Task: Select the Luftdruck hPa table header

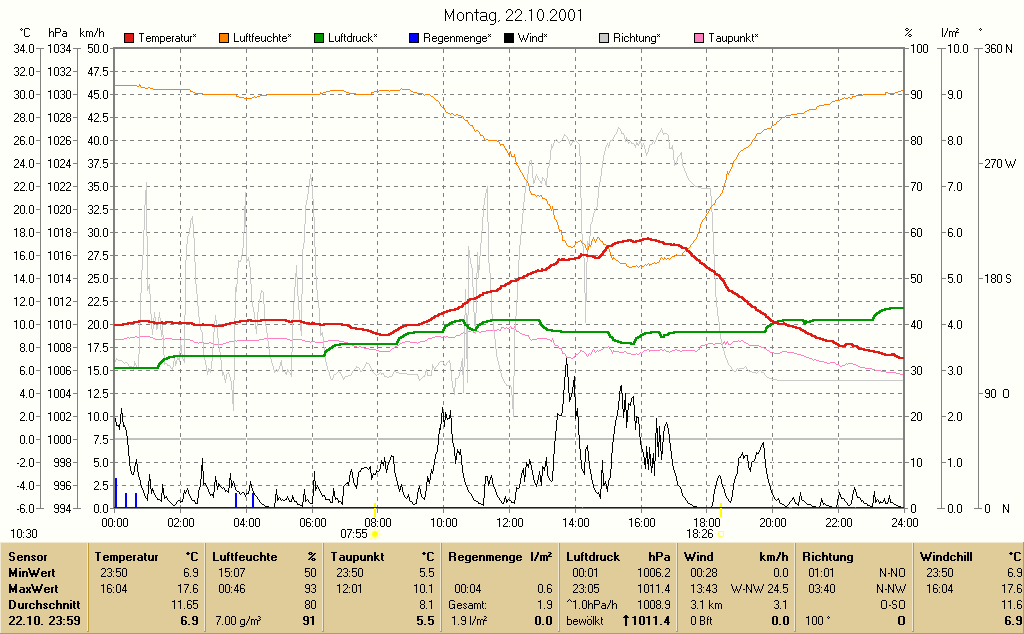Action: [618, 557]
